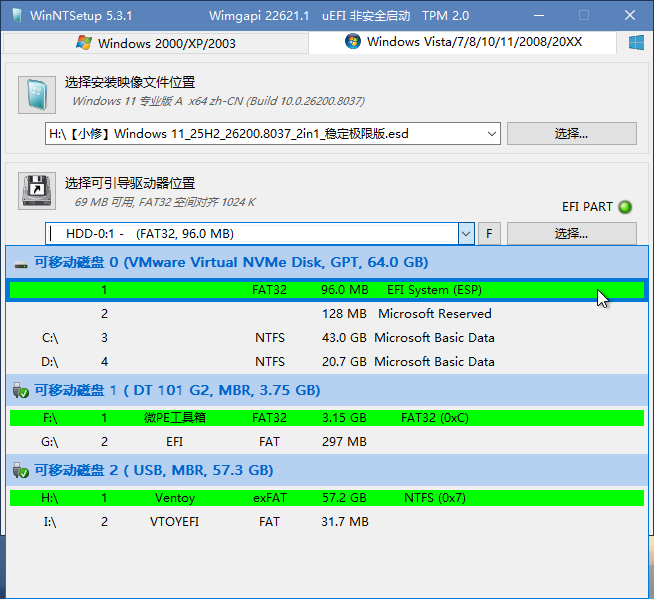This screenshot has height=599, width=654.
Task: Click 选择... button for boot drive
Action: coord(571,234)
